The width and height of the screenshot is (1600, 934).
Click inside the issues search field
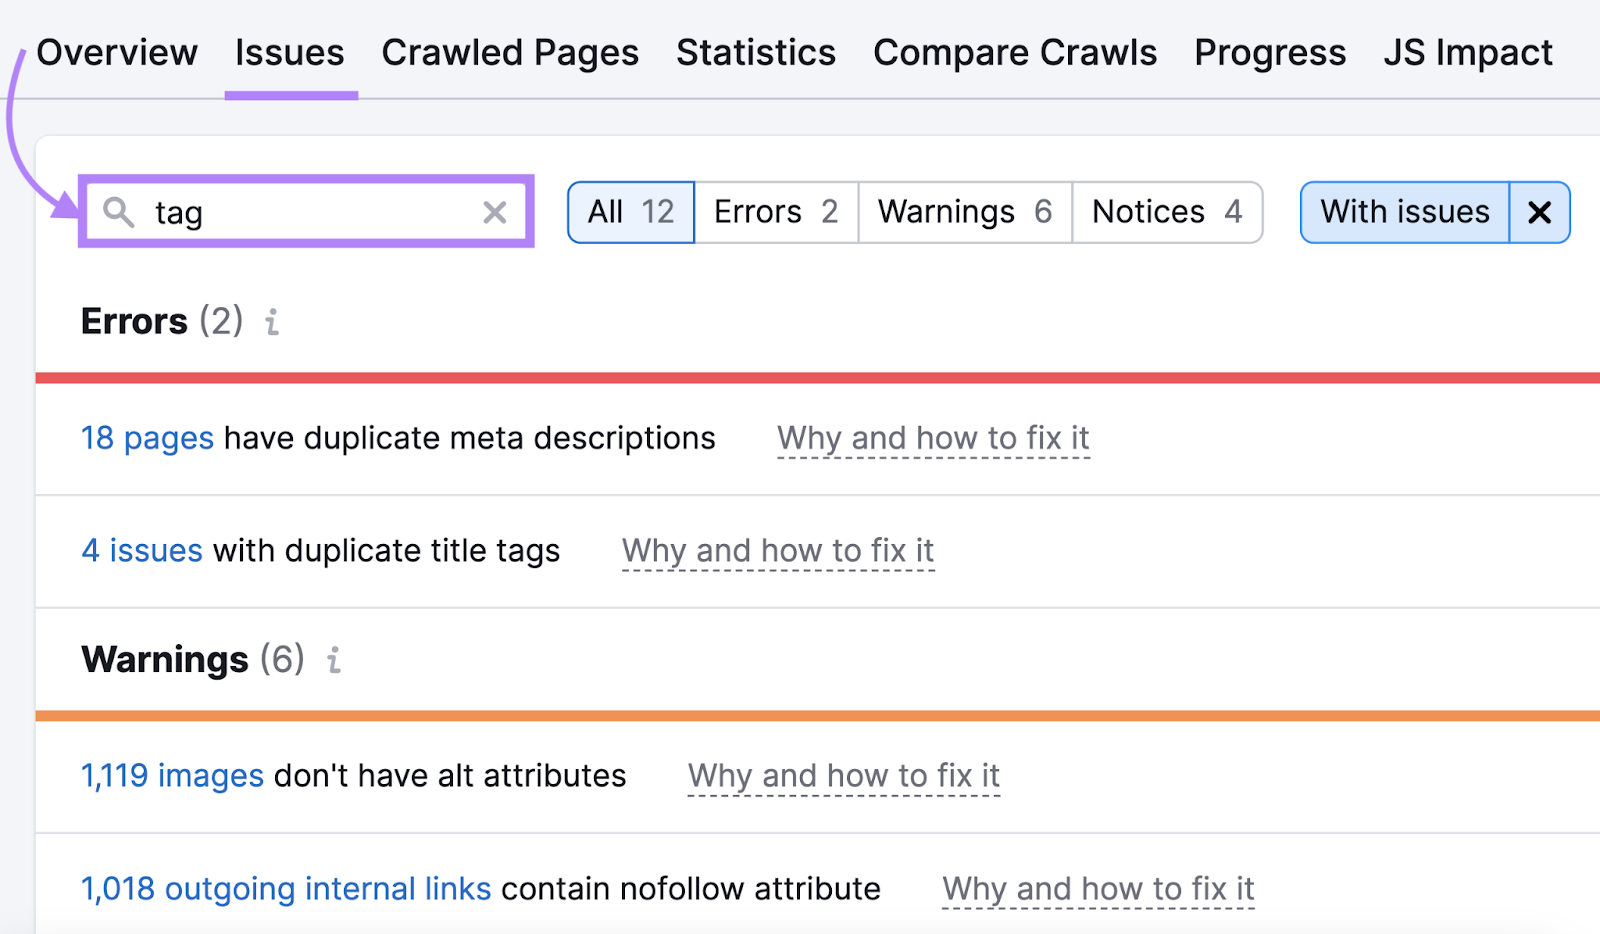[300, 212]
